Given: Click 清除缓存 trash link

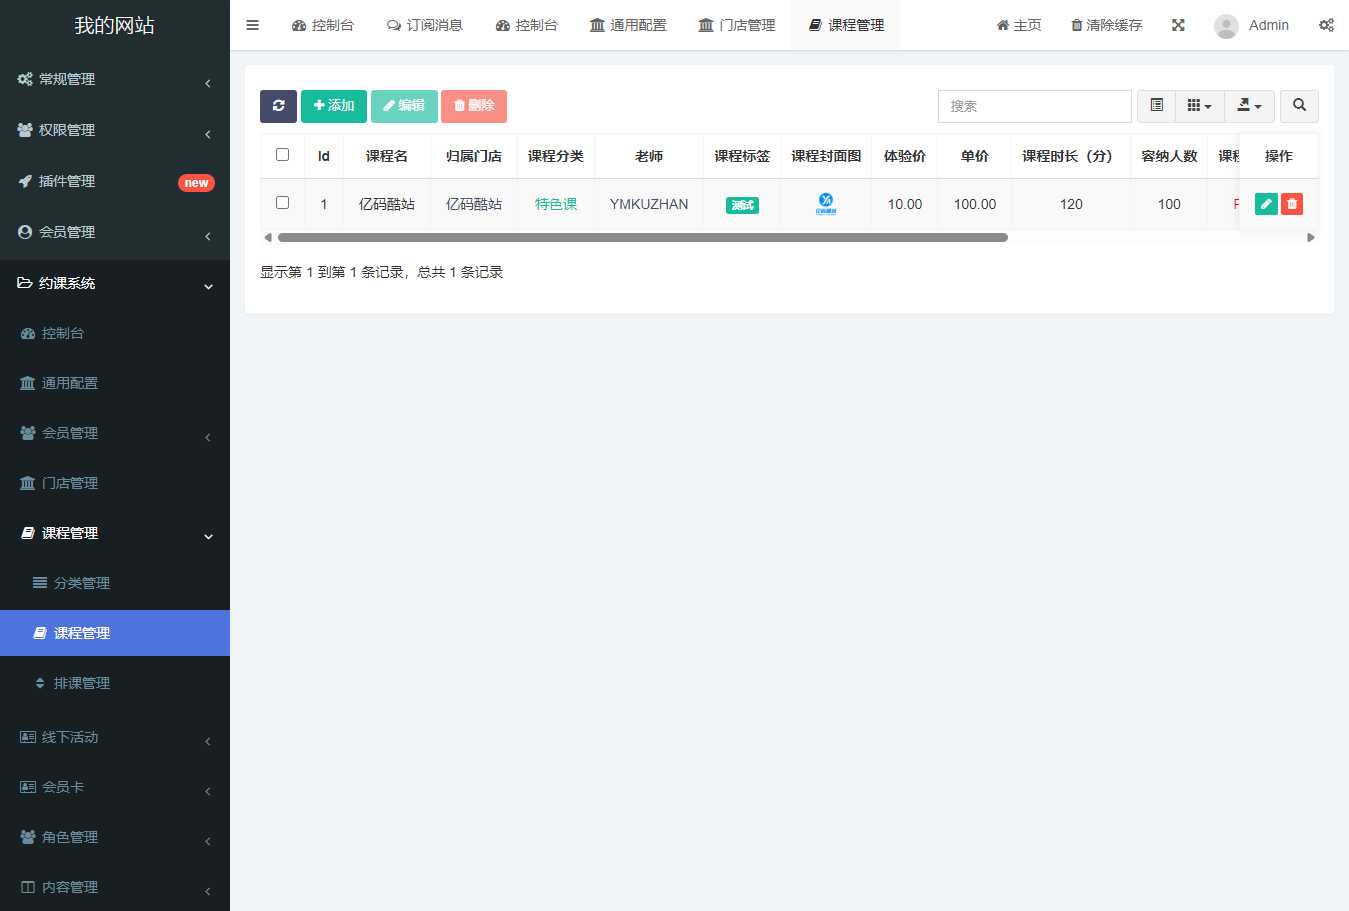Looking at the screenshot, I should (x=1106, y=25).
